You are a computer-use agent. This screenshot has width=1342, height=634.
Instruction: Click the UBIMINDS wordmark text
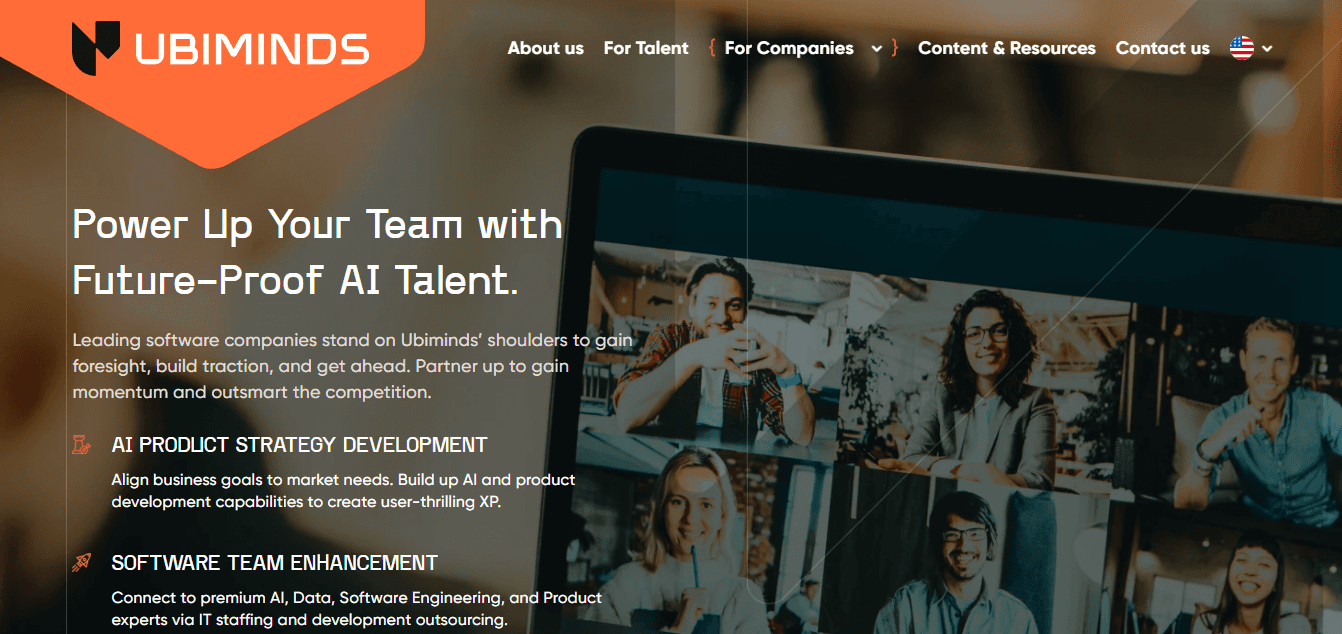[252, 49]
